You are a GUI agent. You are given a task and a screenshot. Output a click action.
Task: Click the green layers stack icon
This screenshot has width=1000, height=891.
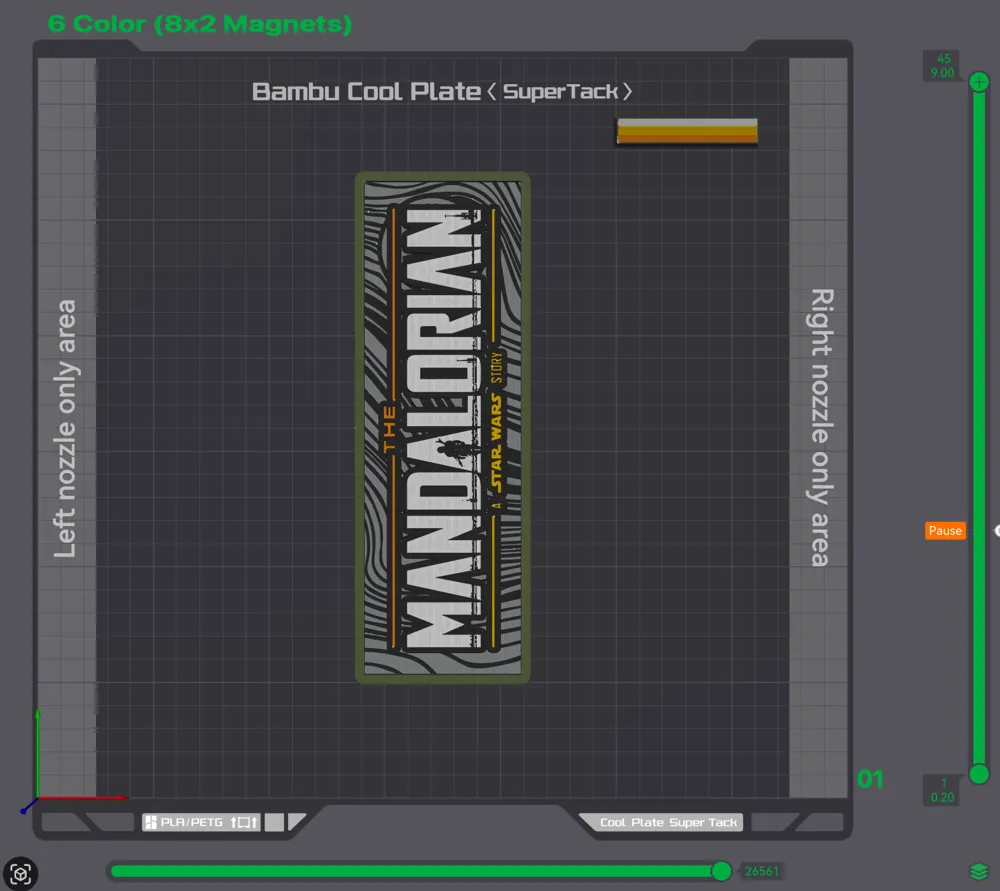(x=979, y=871)
